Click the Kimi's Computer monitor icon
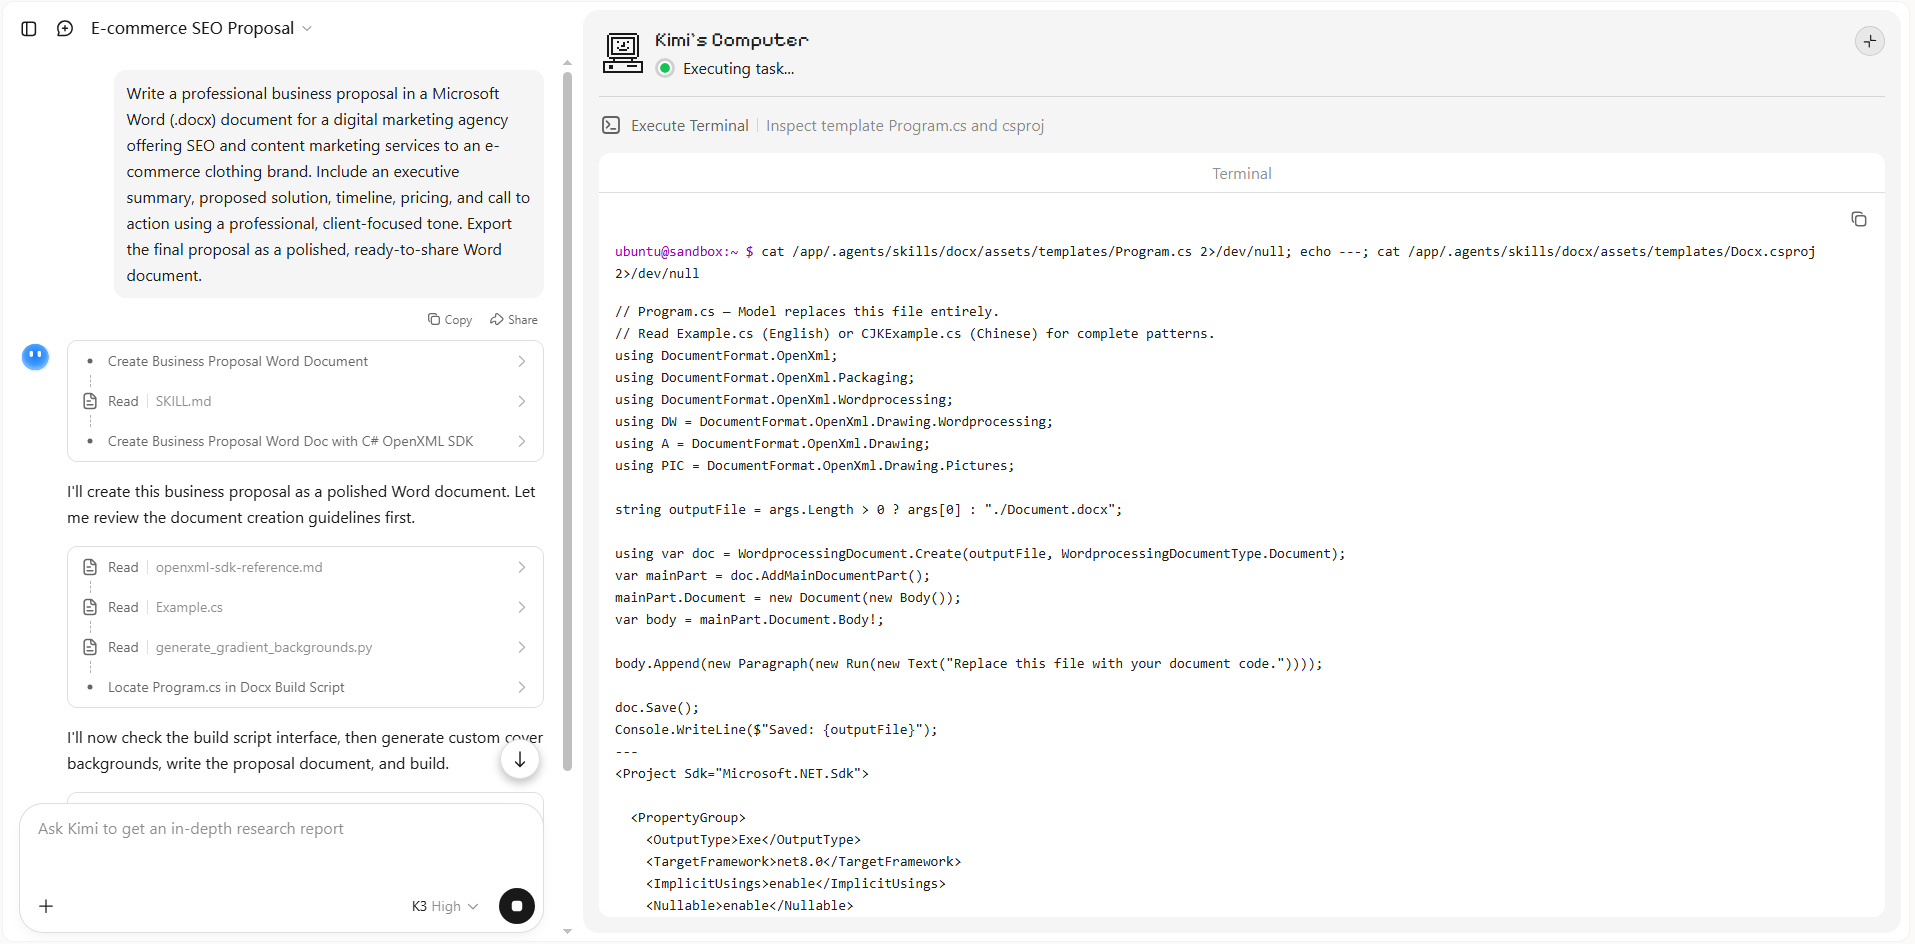Viewport: 1915px width, 944px height. (623, 53)
